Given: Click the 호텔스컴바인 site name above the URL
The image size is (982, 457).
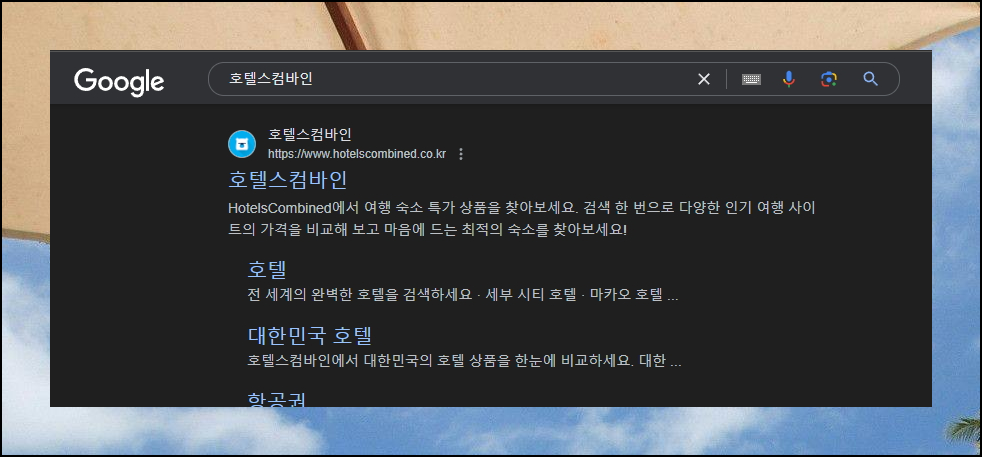Looking at the screenshot, I should (x=309, y=135).
